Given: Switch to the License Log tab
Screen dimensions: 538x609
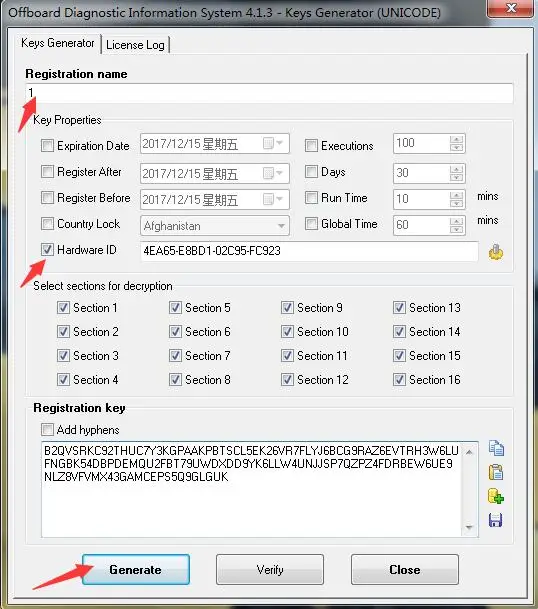Looking at the screenshot, I should tap(135, 45).
